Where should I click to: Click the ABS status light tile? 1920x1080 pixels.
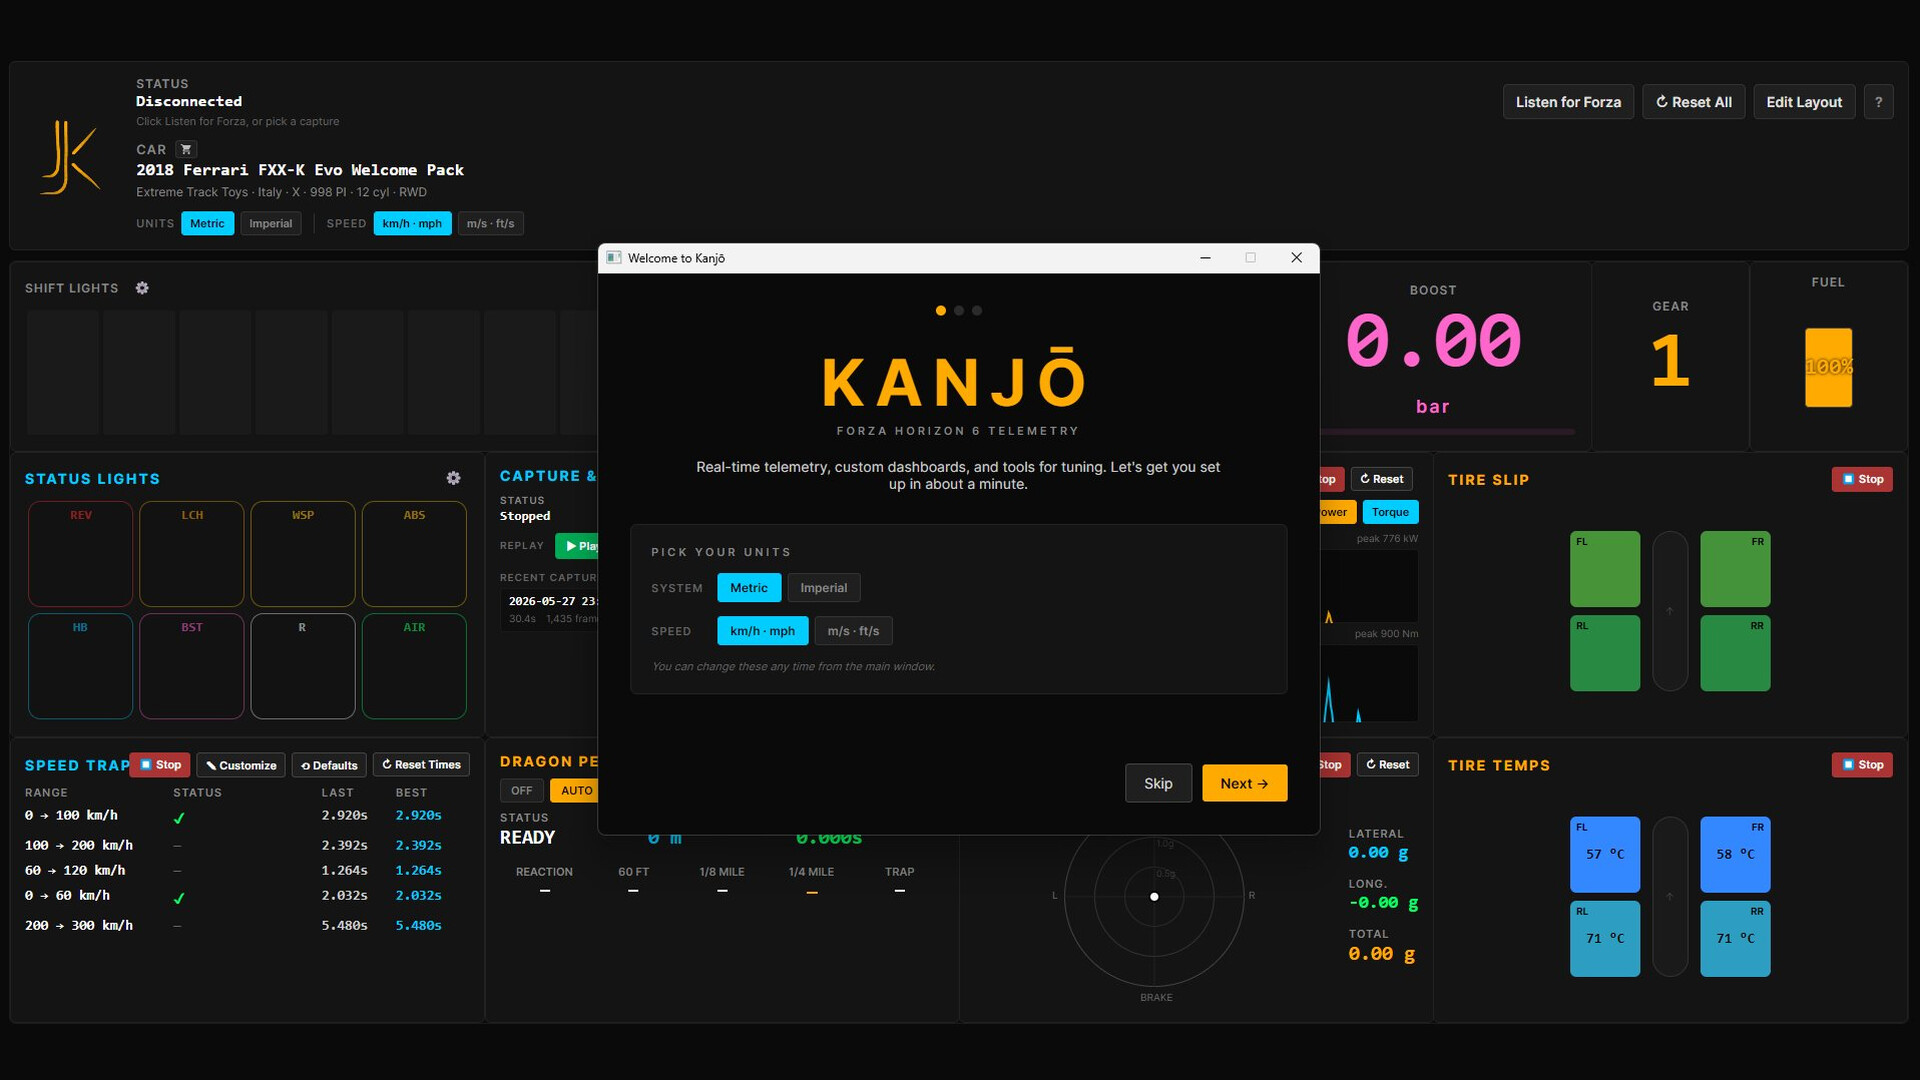(414, 554)
